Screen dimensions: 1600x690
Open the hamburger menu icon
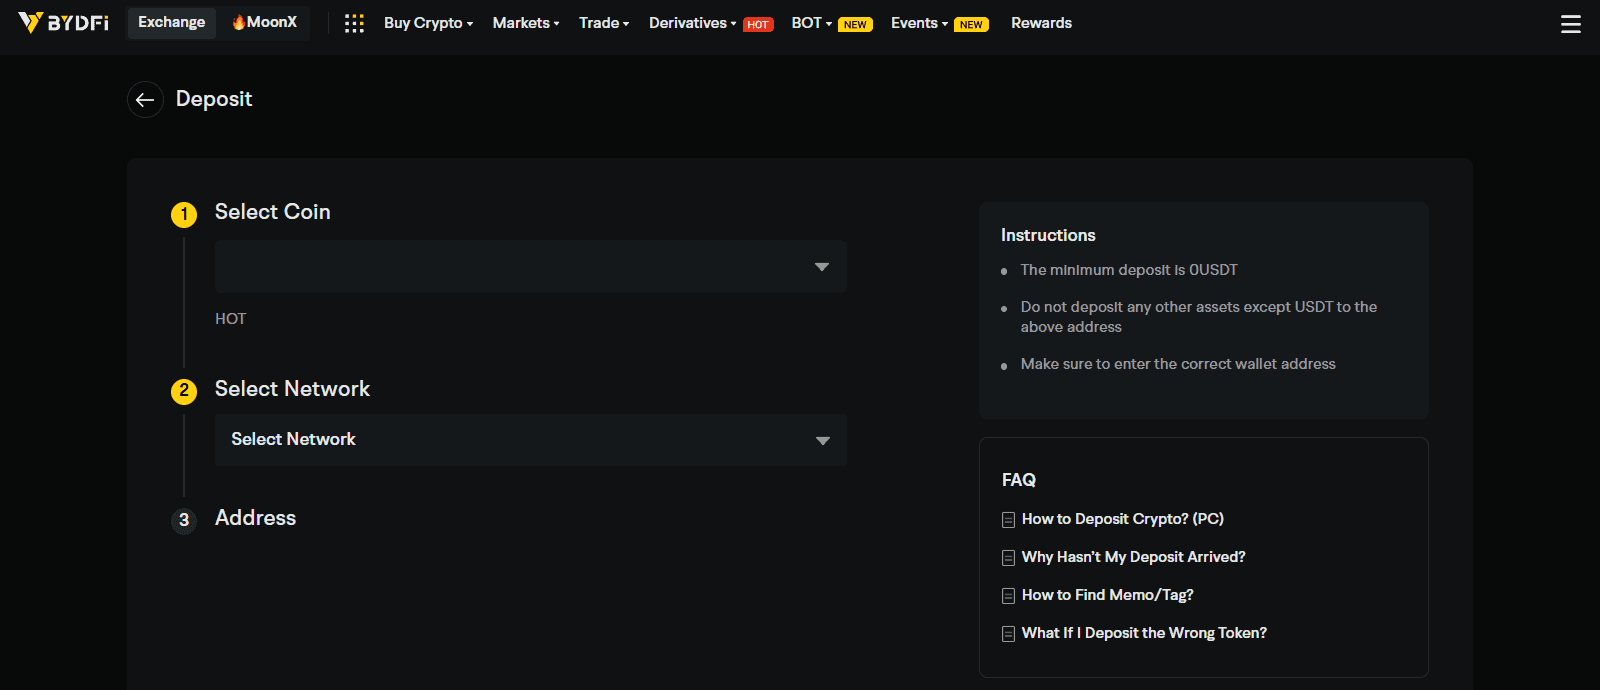click(x=1571, y=24)
